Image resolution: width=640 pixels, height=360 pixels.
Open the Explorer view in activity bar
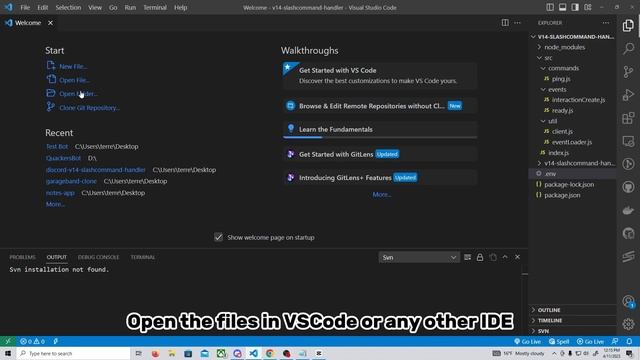(628, 25)
